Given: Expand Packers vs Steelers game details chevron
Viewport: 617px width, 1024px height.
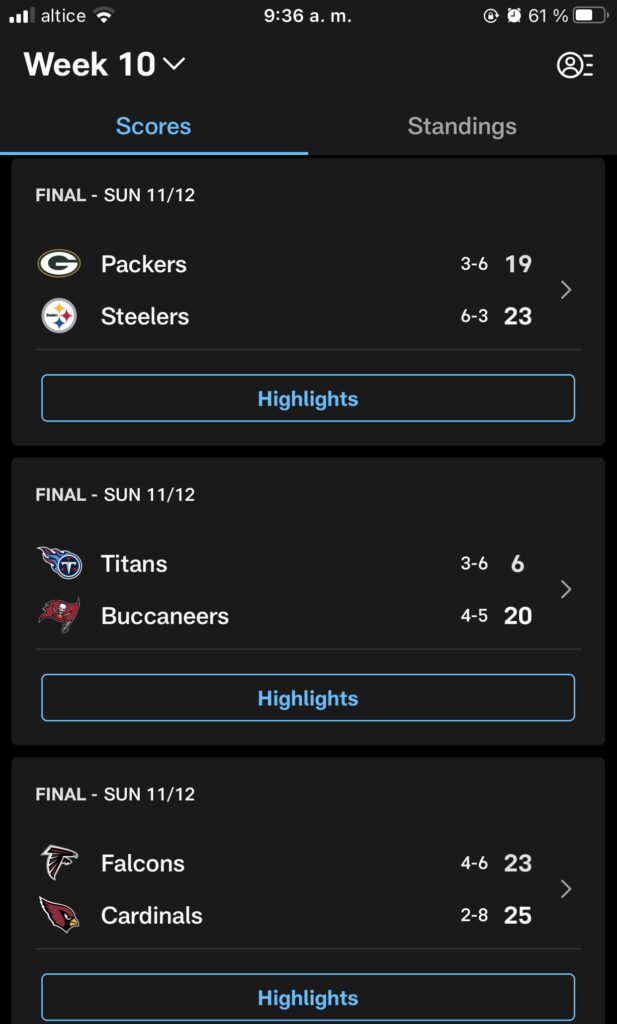Looking at the screenshot, I should (x=566, y=290).
